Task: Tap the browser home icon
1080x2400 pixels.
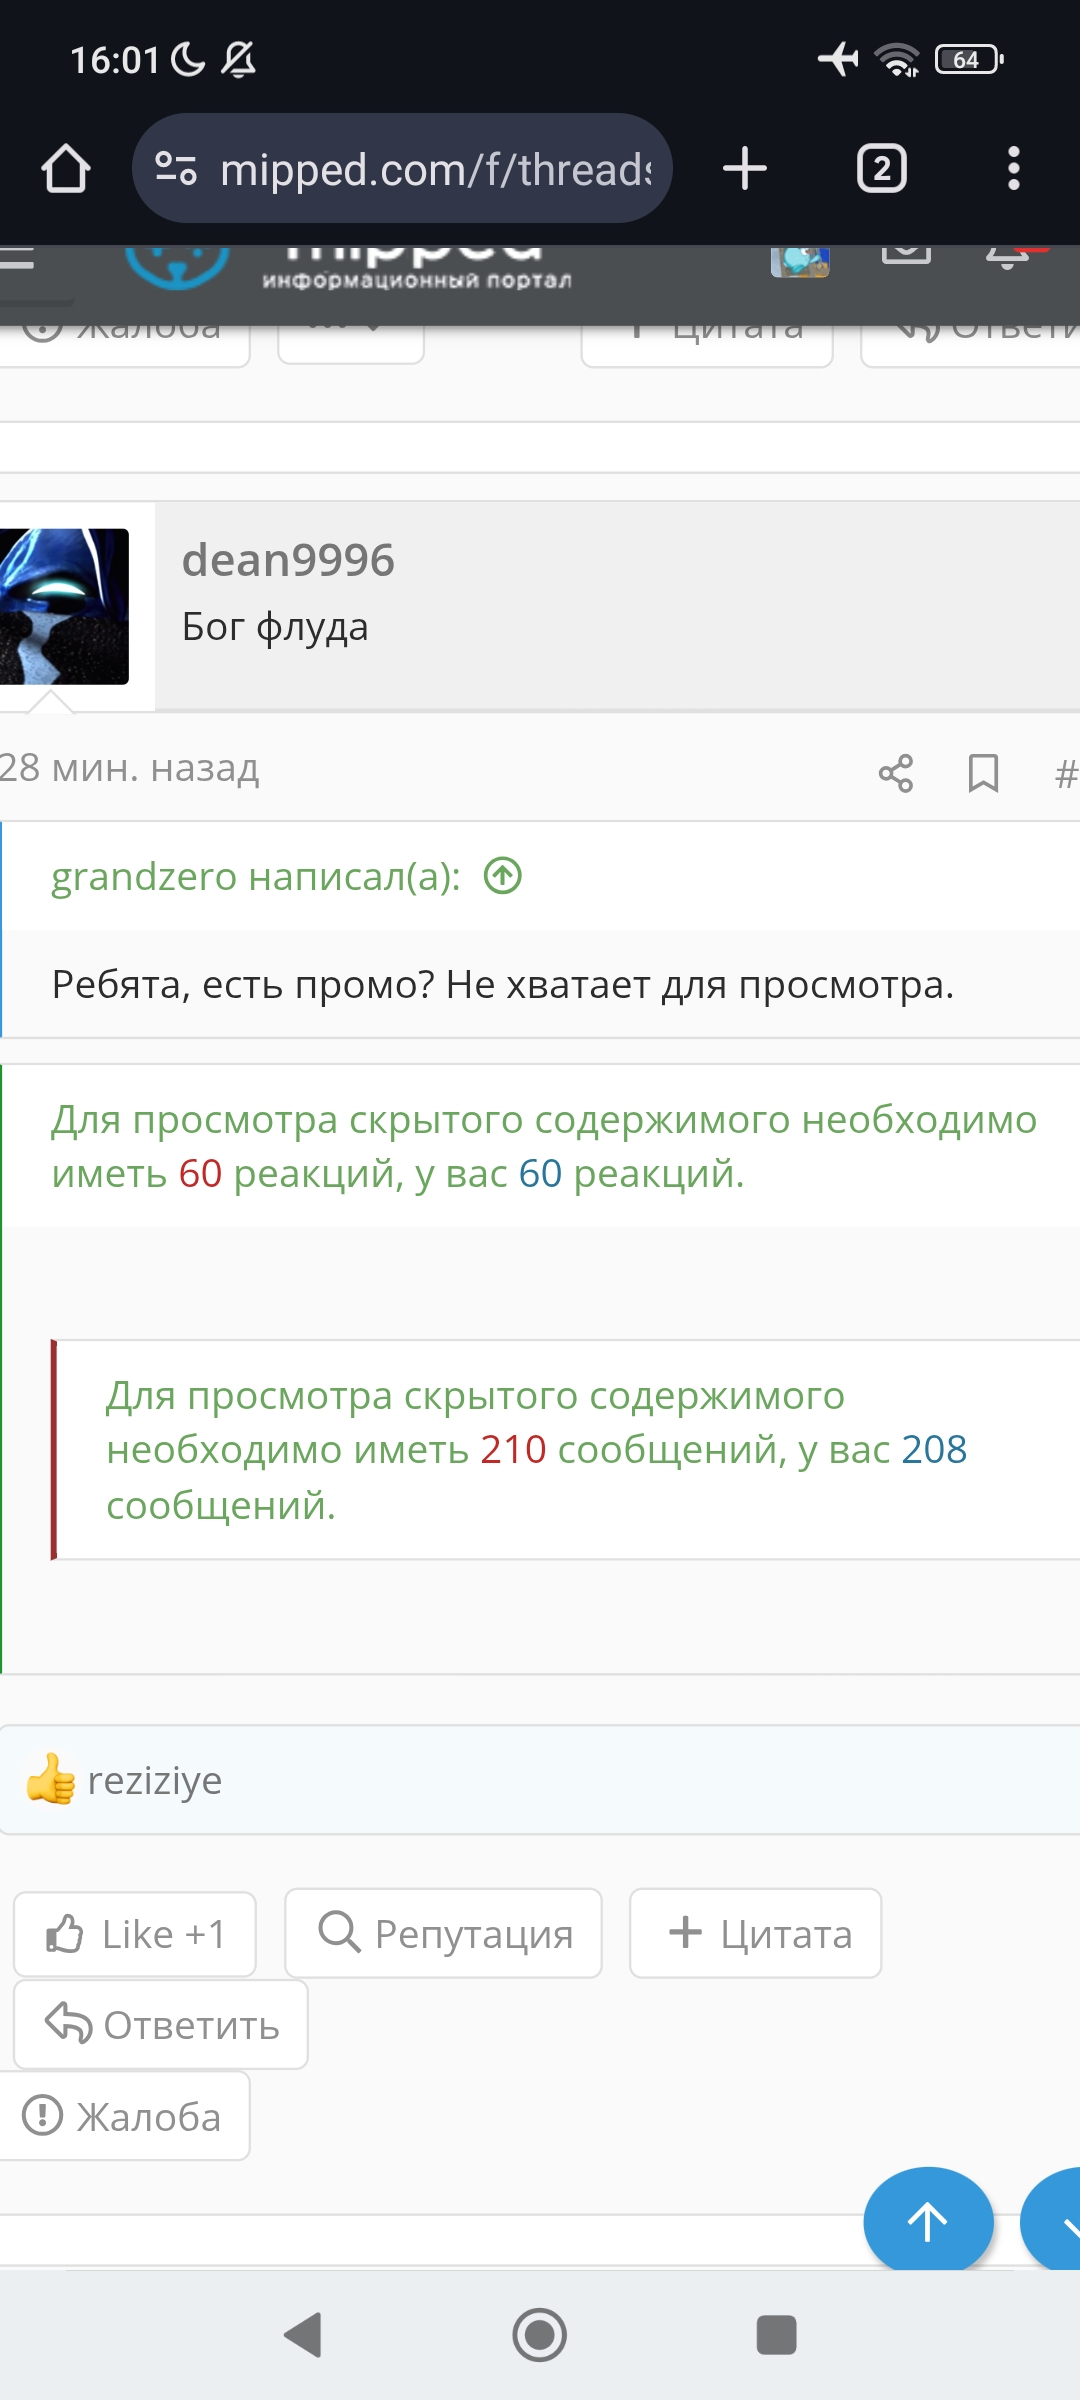Action: 66,168
